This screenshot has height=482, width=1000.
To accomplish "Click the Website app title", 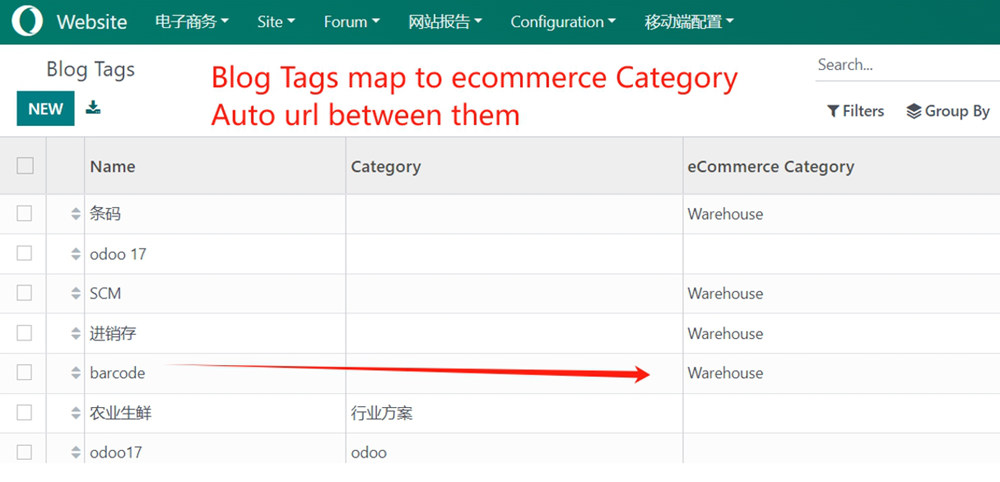I will point(92,22).
